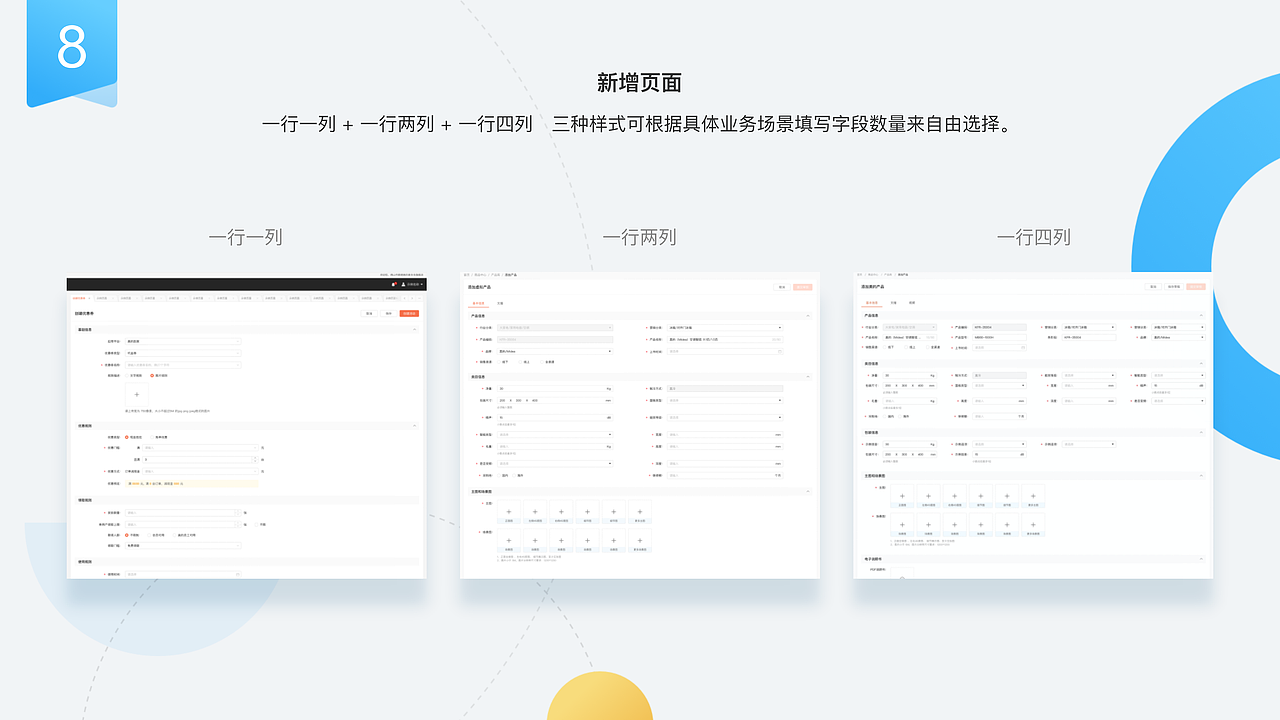Click the 上市时间 date picker icon
Image resolution: width=1280 pixels, height=720 pixels.
[x=779, y=350]
